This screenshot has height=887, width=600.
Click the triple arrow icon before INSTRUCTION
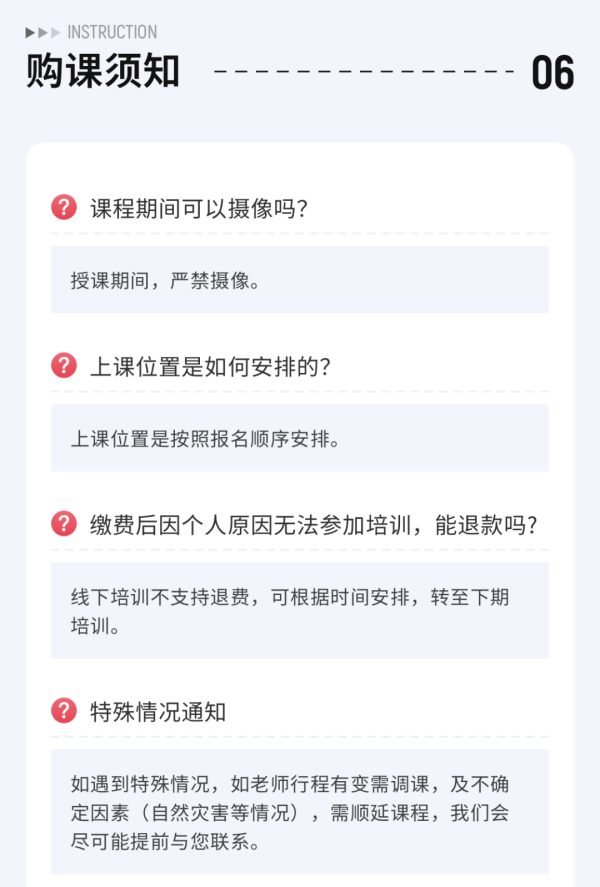(43, 33)
